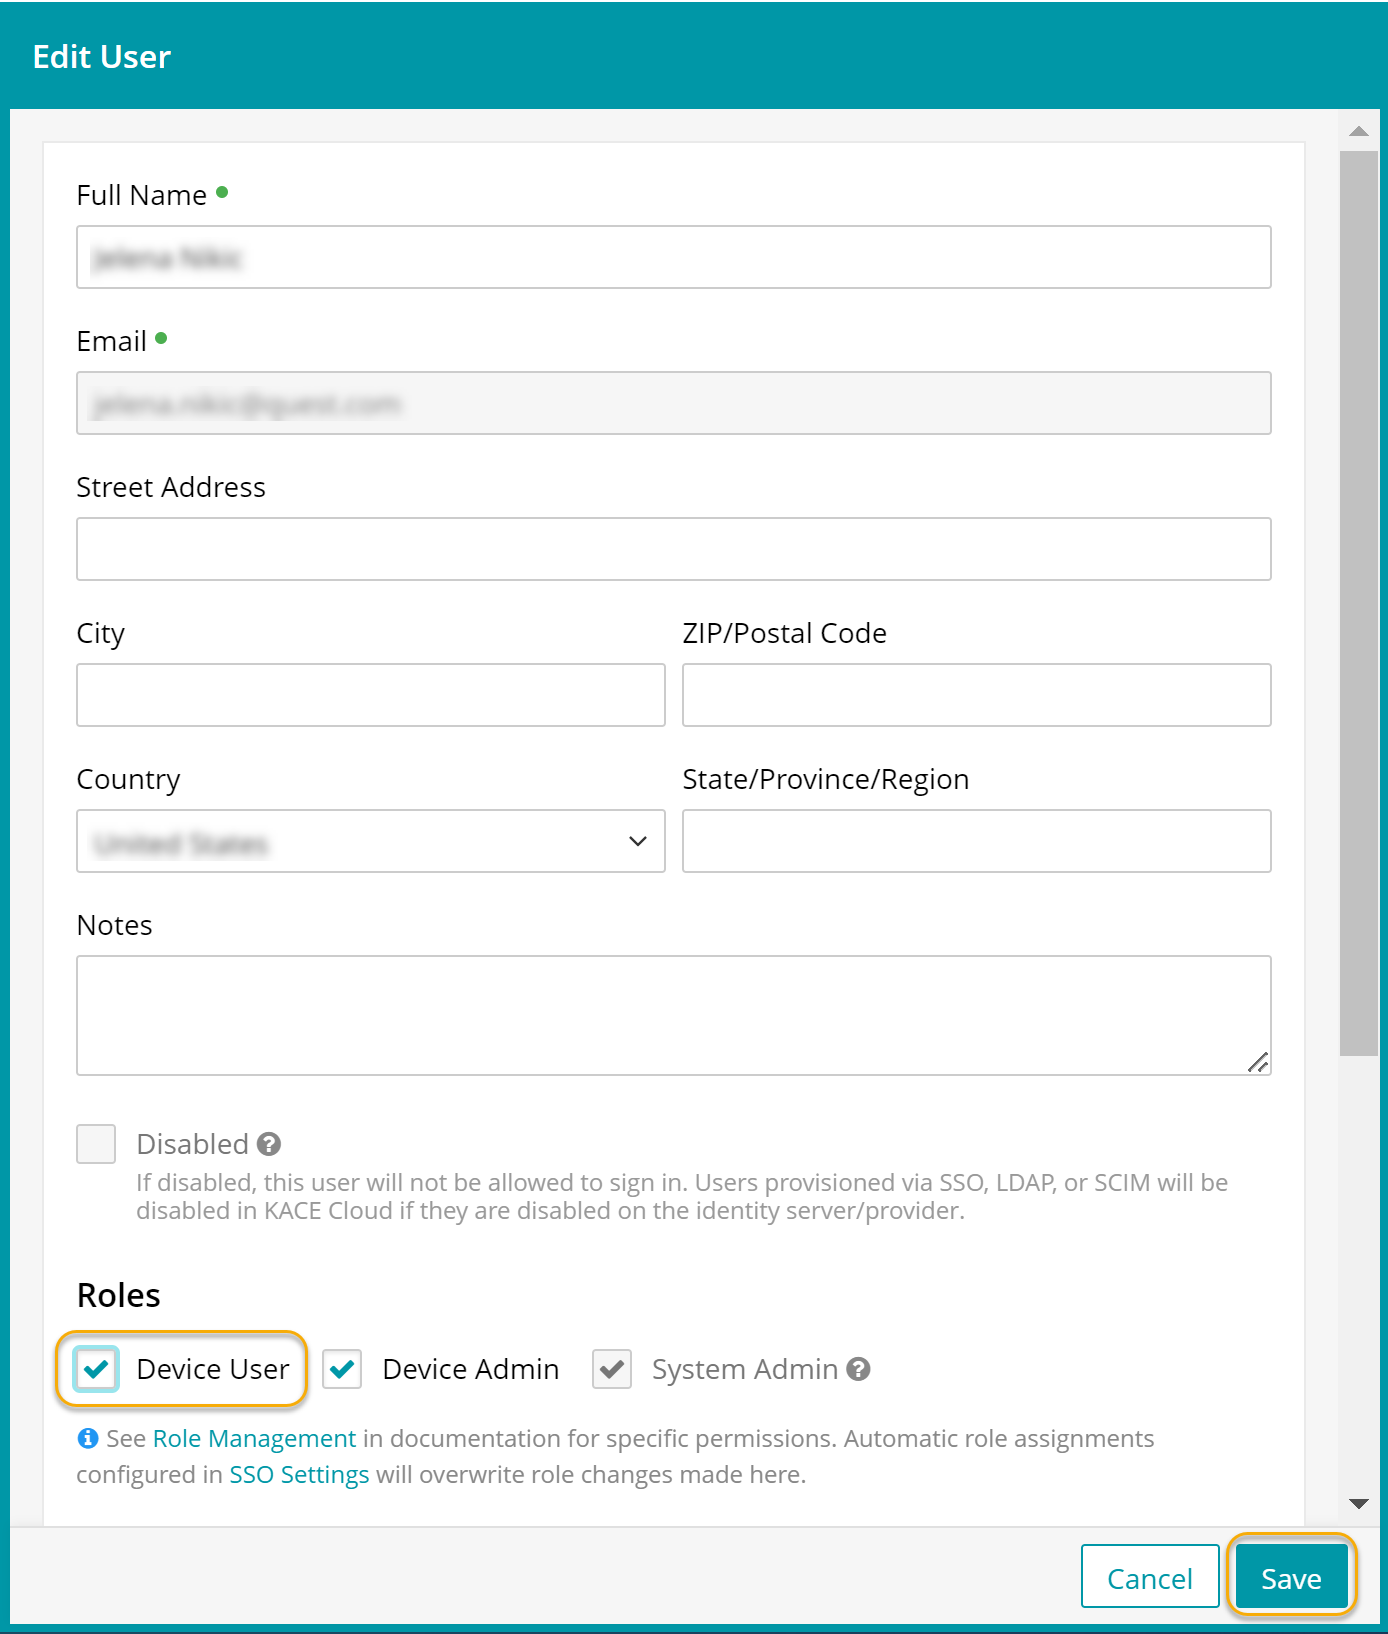Cancel editing the user
The height and width of the screenshot is (1634, 1388).
(1149, 1578)
